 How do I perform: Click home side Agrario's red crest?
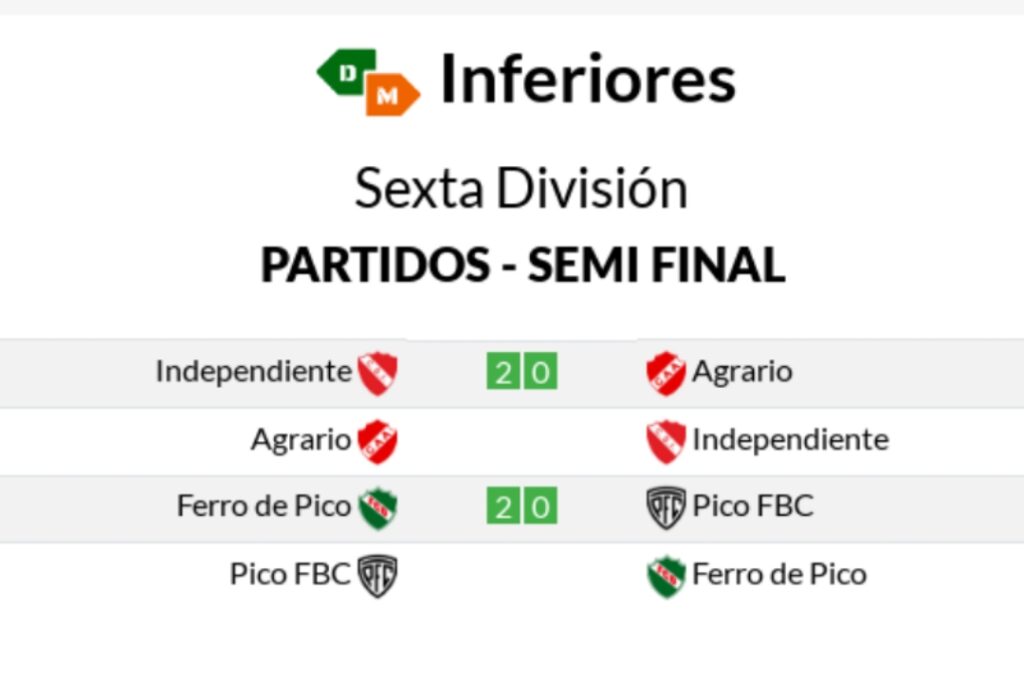[x=378, y=441]
